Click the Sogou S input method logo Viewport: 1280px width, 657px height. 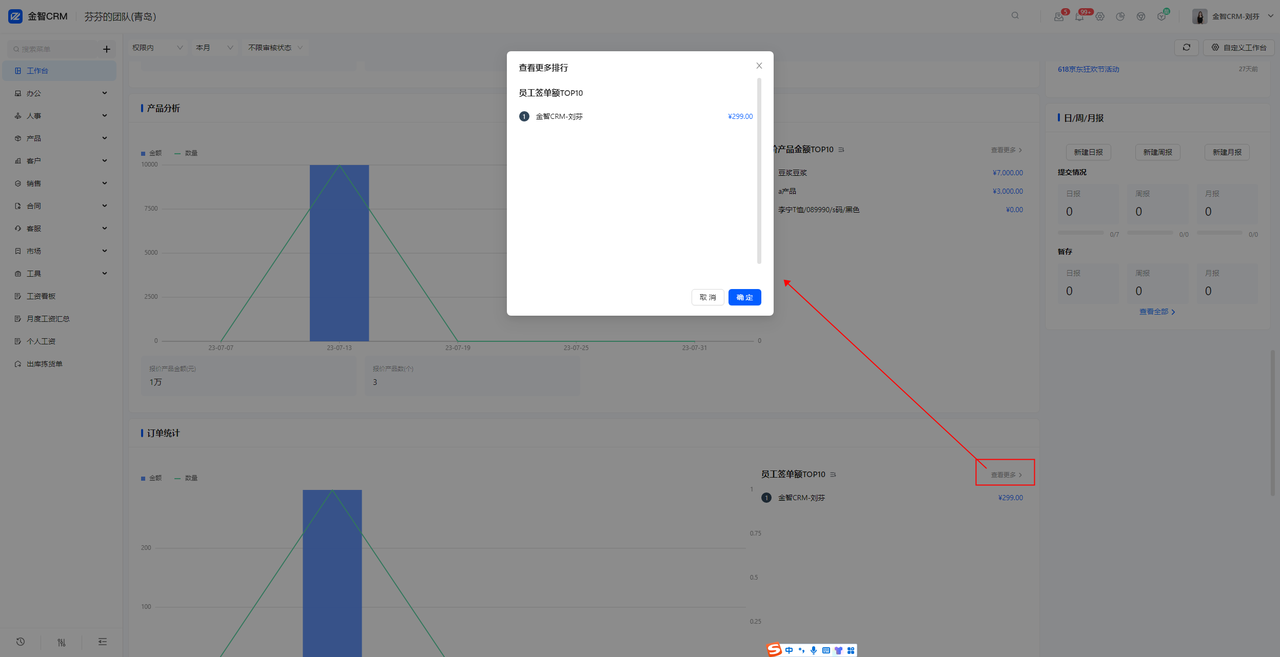pos(774,650)
